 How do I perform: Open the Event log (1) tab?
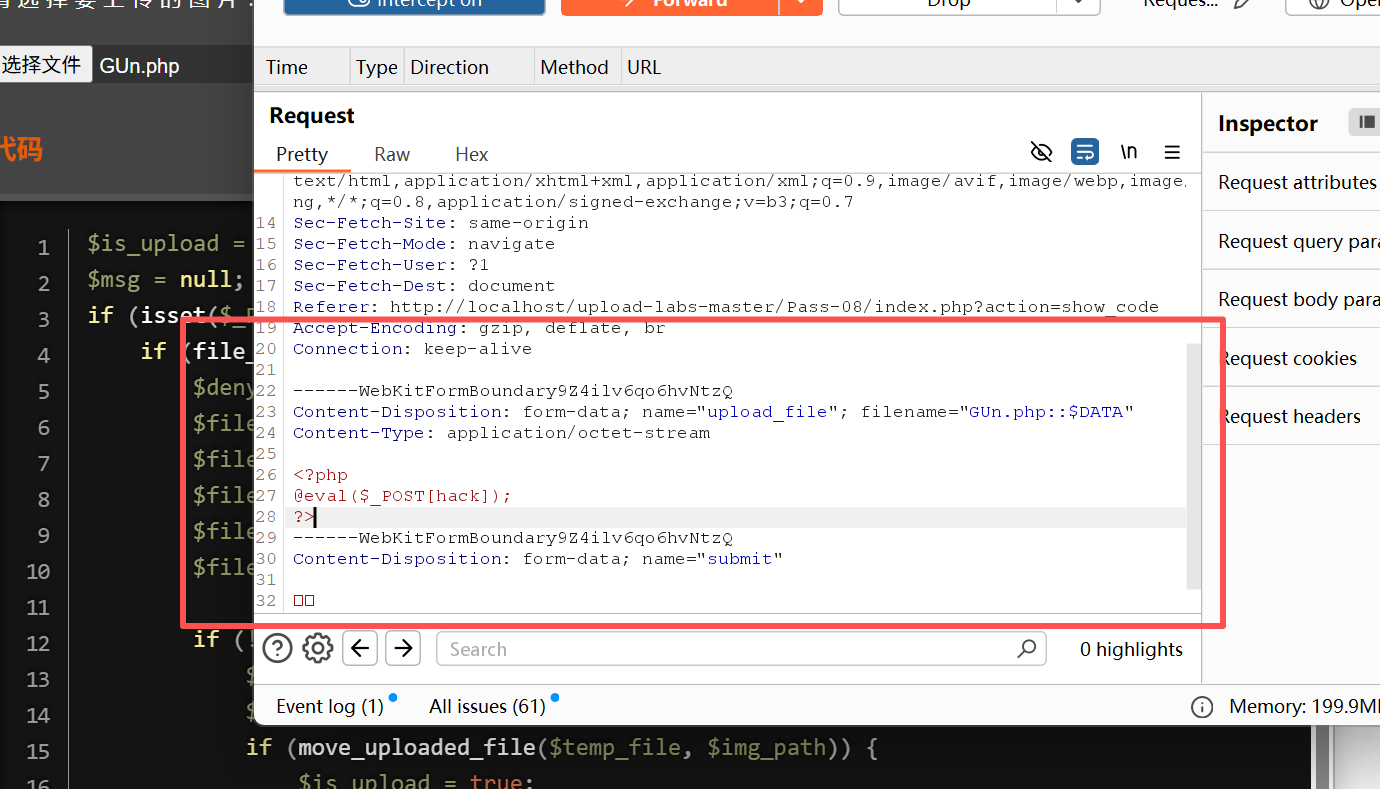tap(330, 706)
